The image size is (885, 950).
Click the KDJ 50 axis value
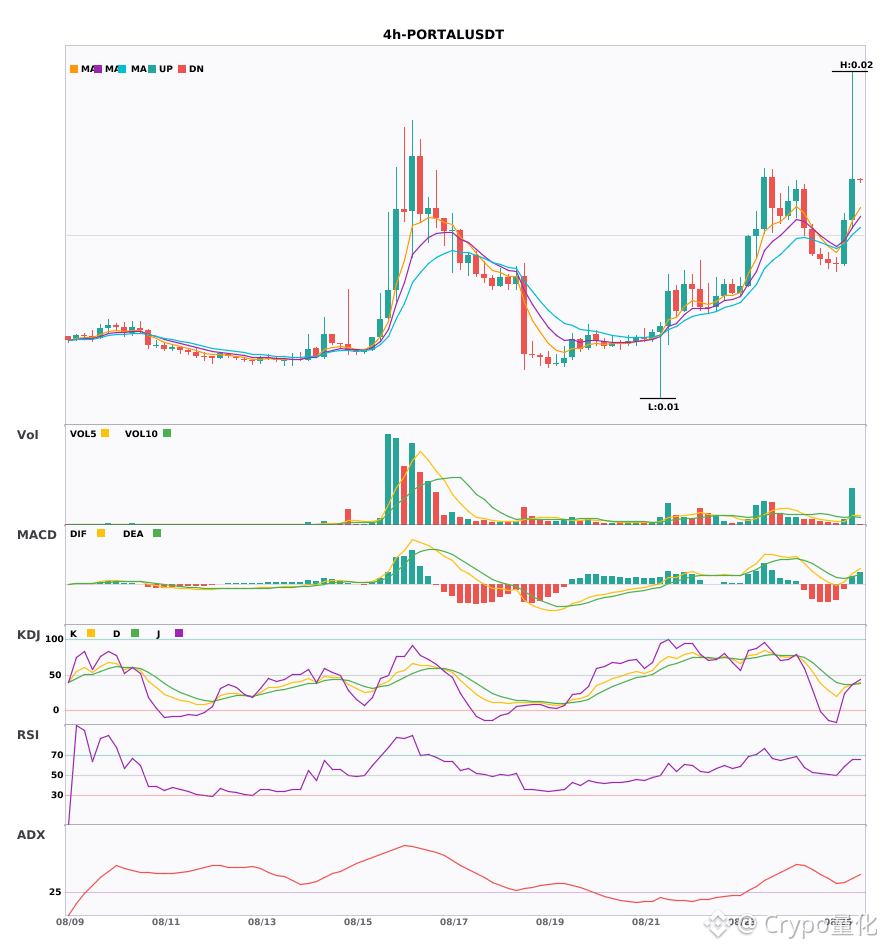click(x=55, y=675)
